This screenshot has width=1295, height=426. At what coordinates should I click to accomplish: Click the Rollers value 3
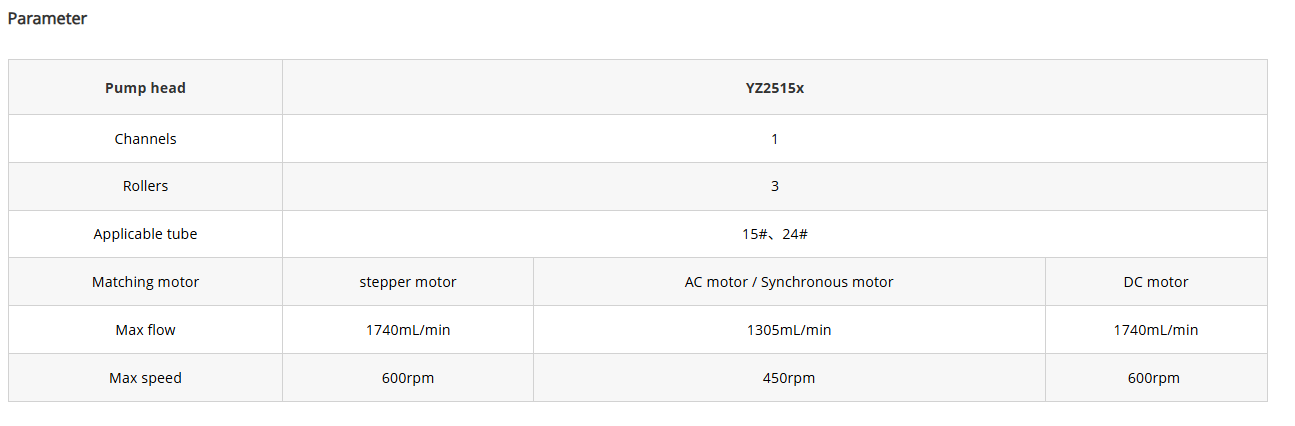[x=775, y=186]
